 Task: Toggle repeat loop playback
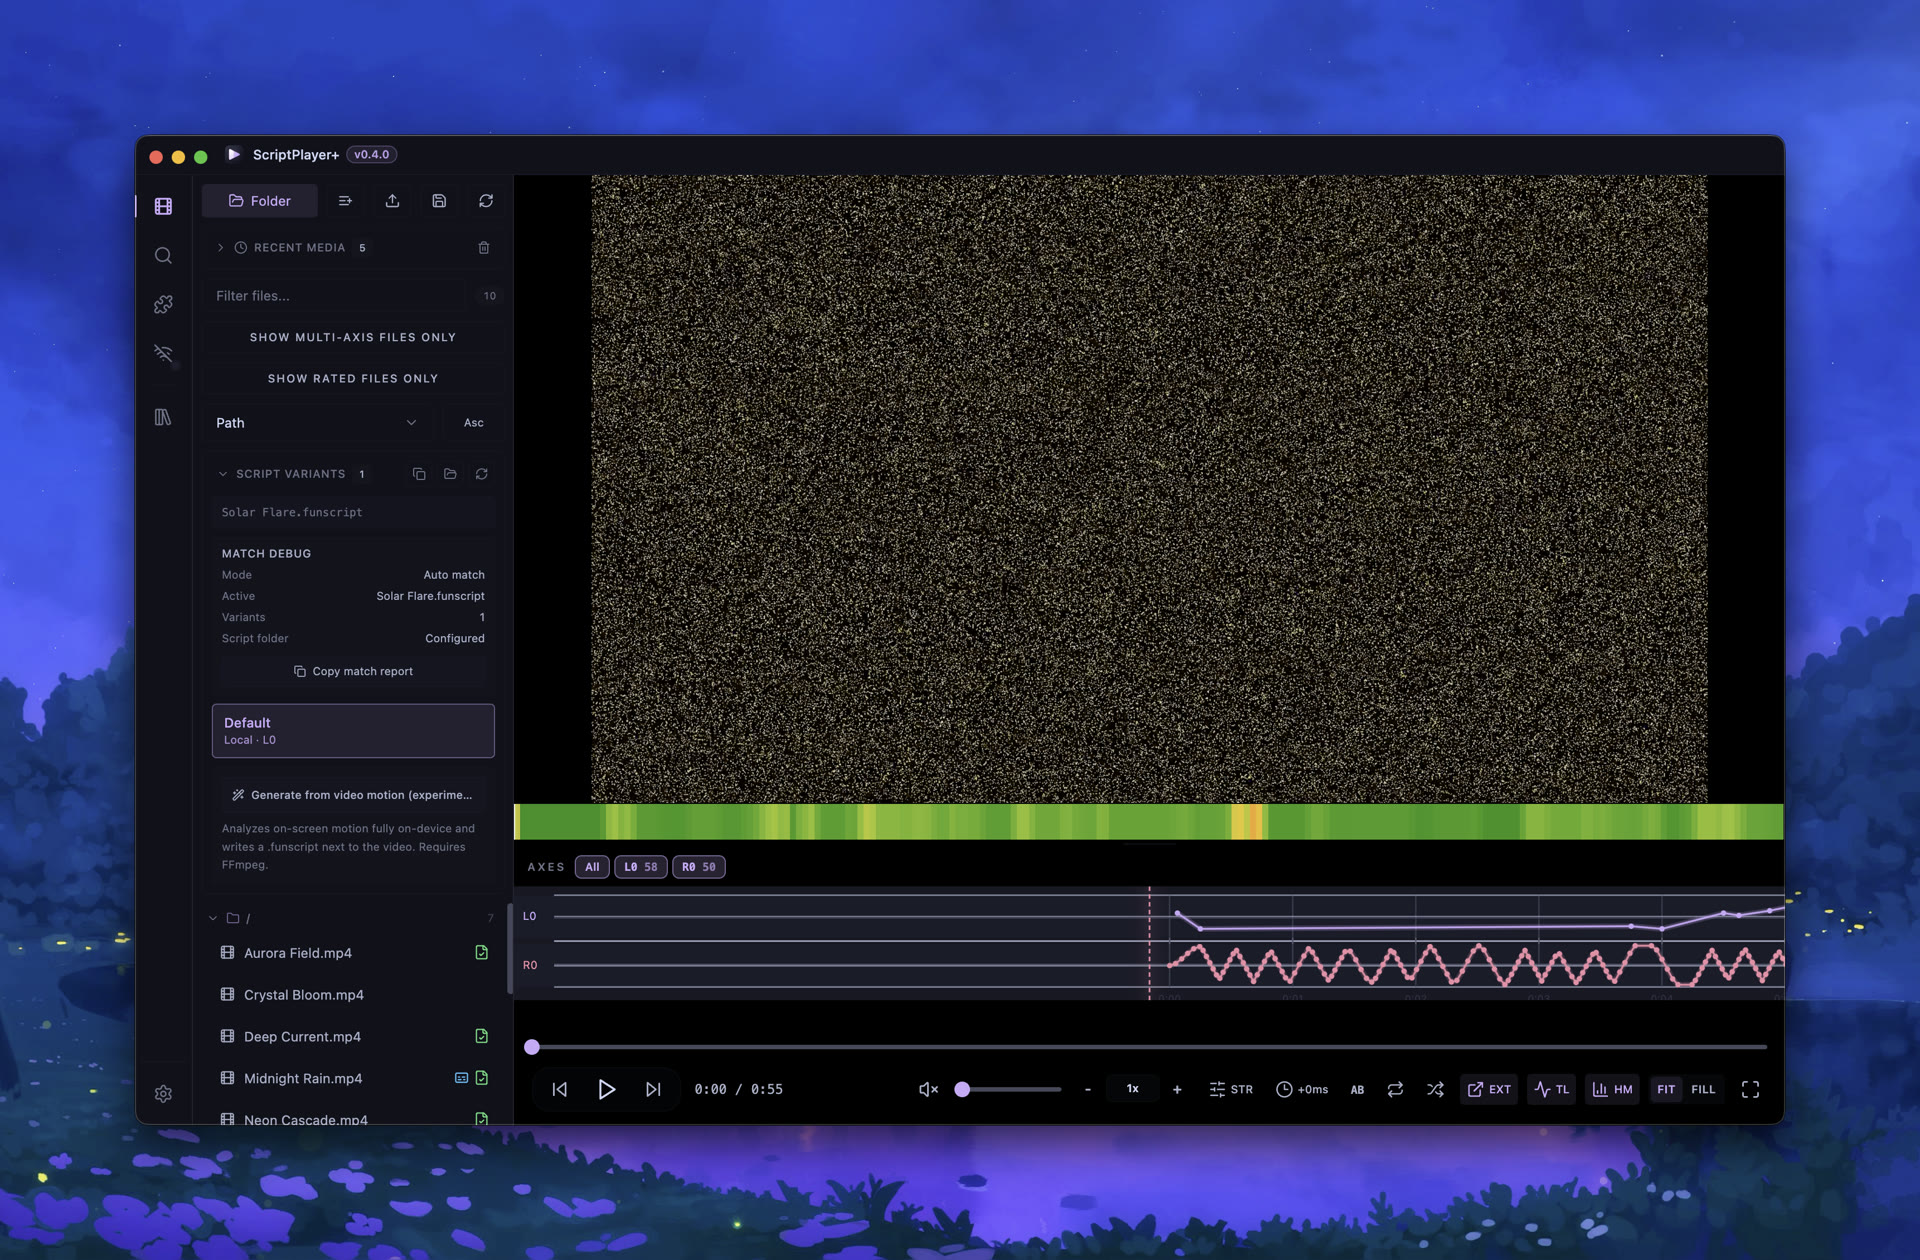click(1395, 1089)
